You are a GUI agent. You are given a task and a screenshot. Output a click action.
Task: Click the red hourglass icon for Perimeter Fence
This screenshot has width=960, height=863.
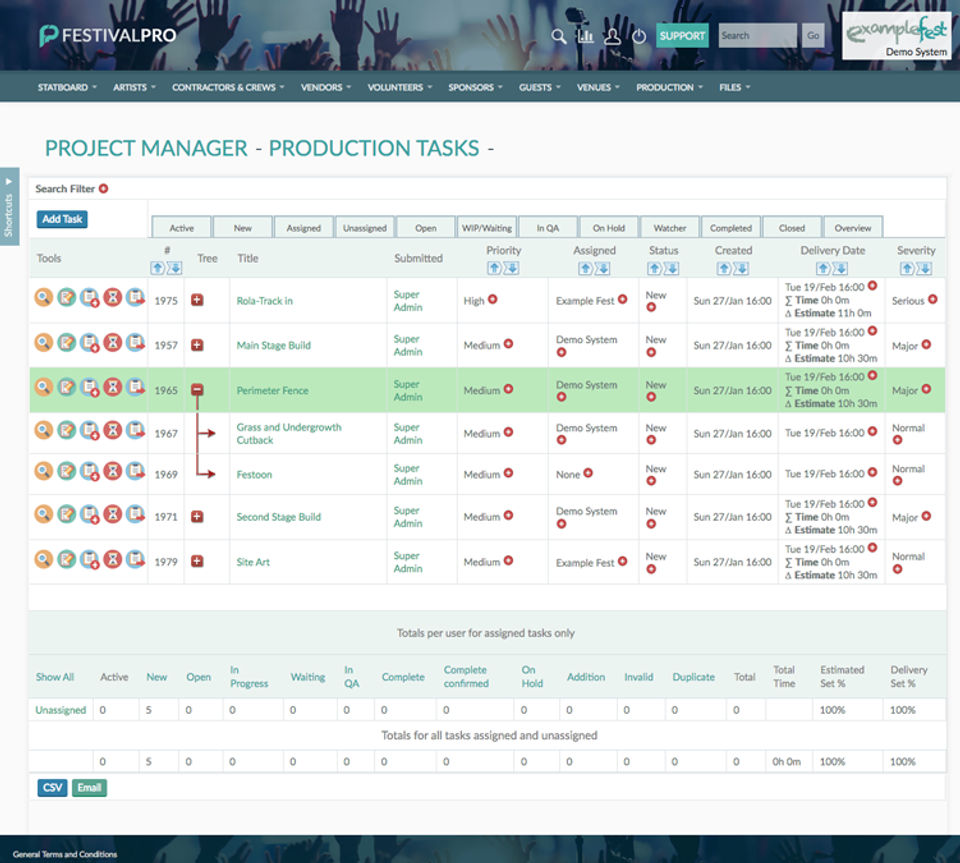112,387
